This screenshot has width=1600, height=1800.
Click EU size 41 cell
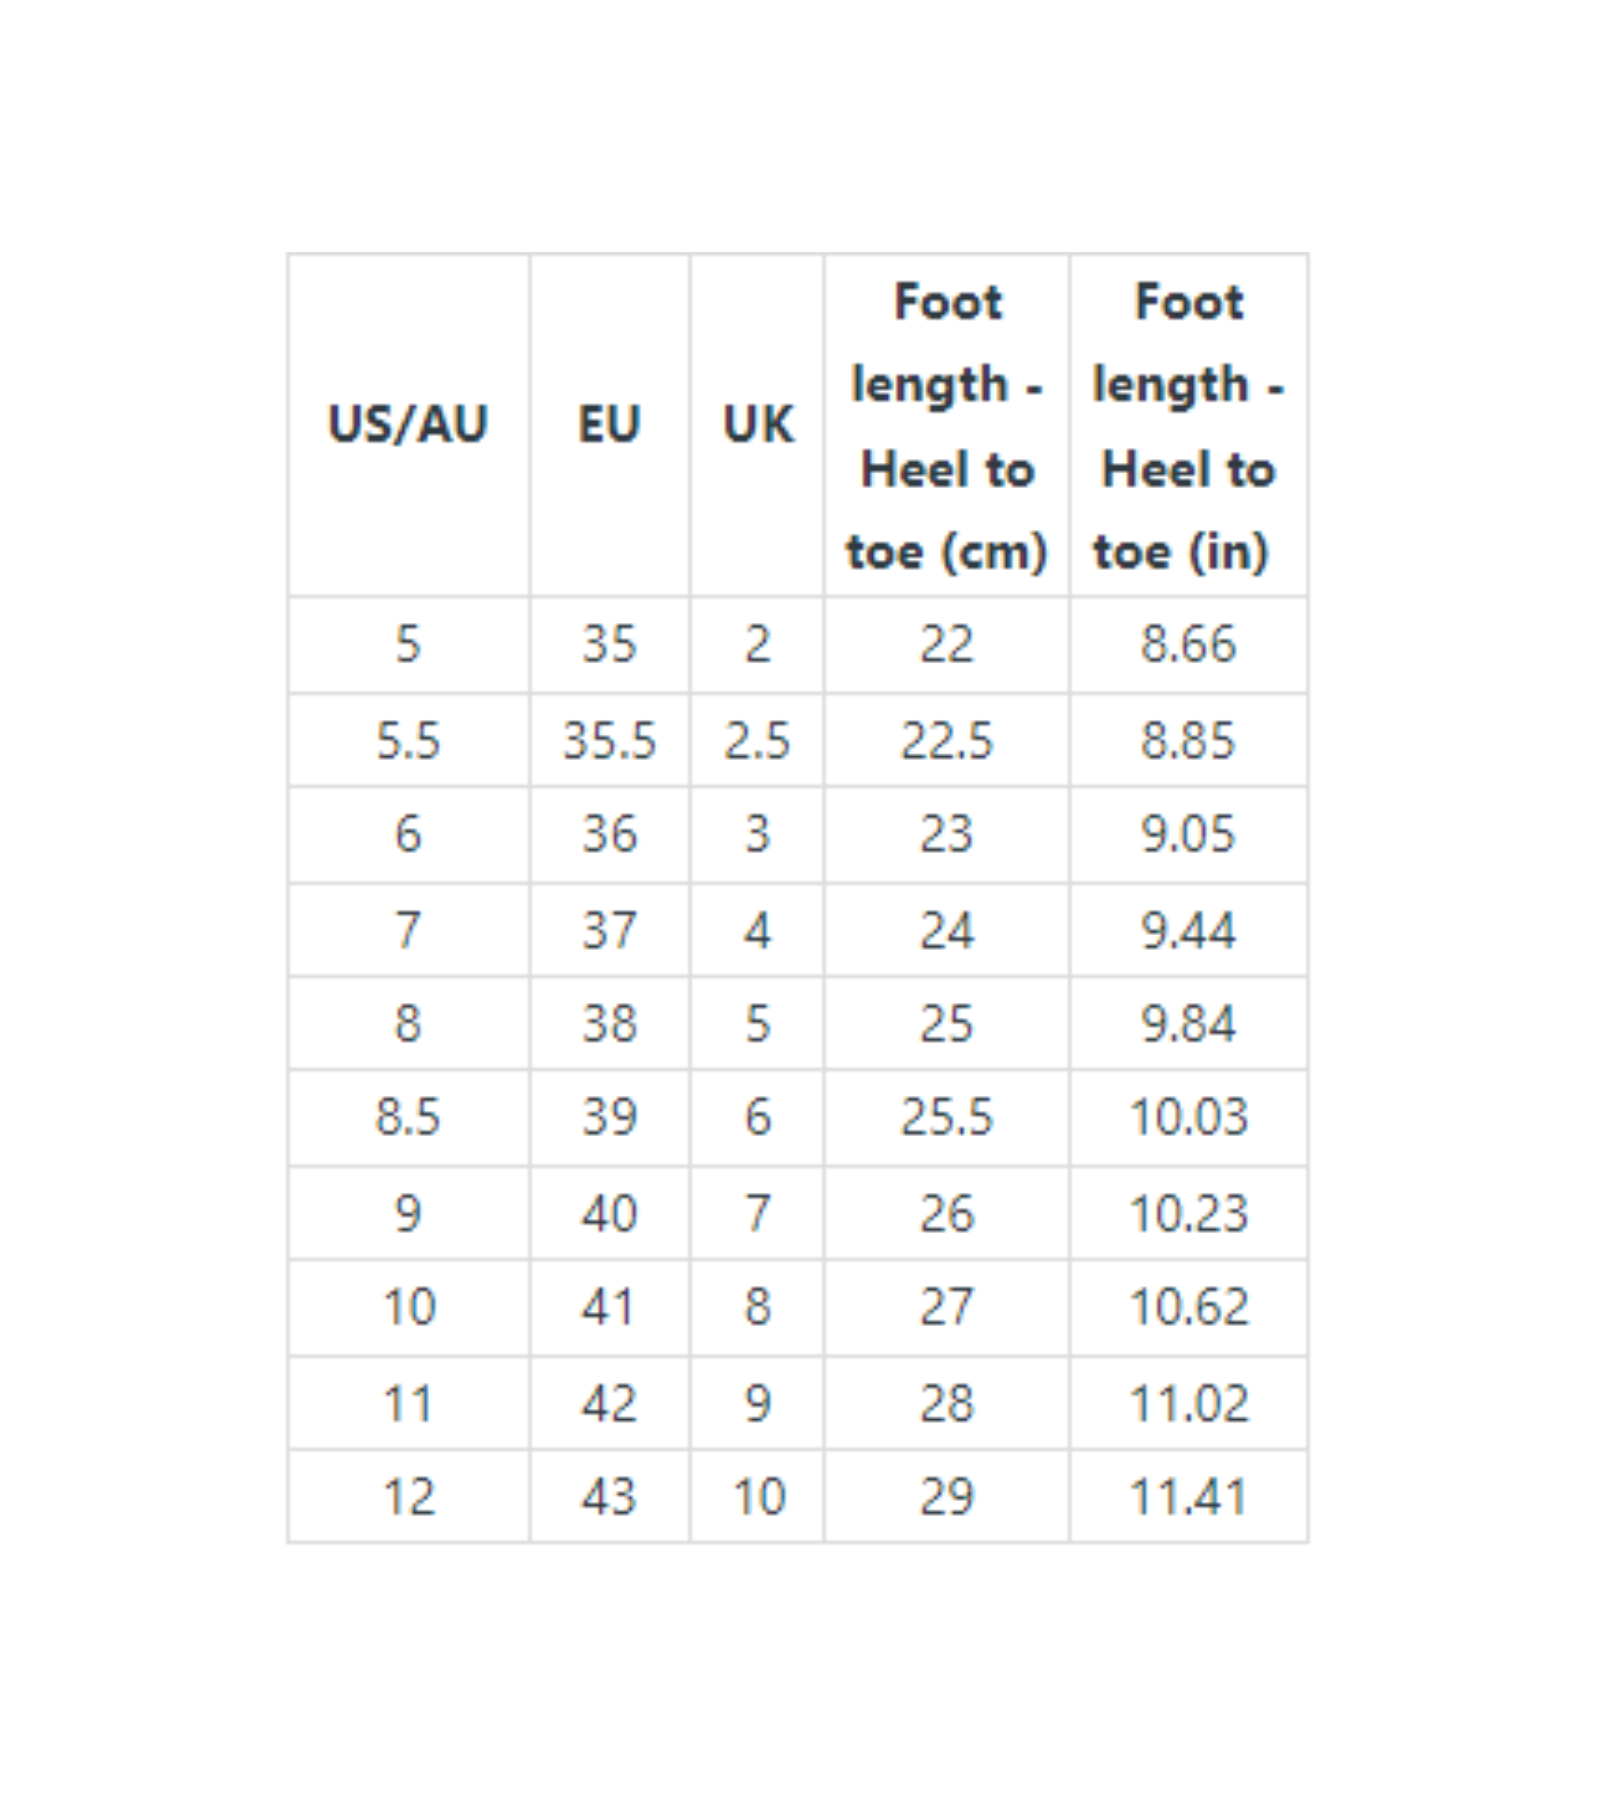pos(609,1307)
